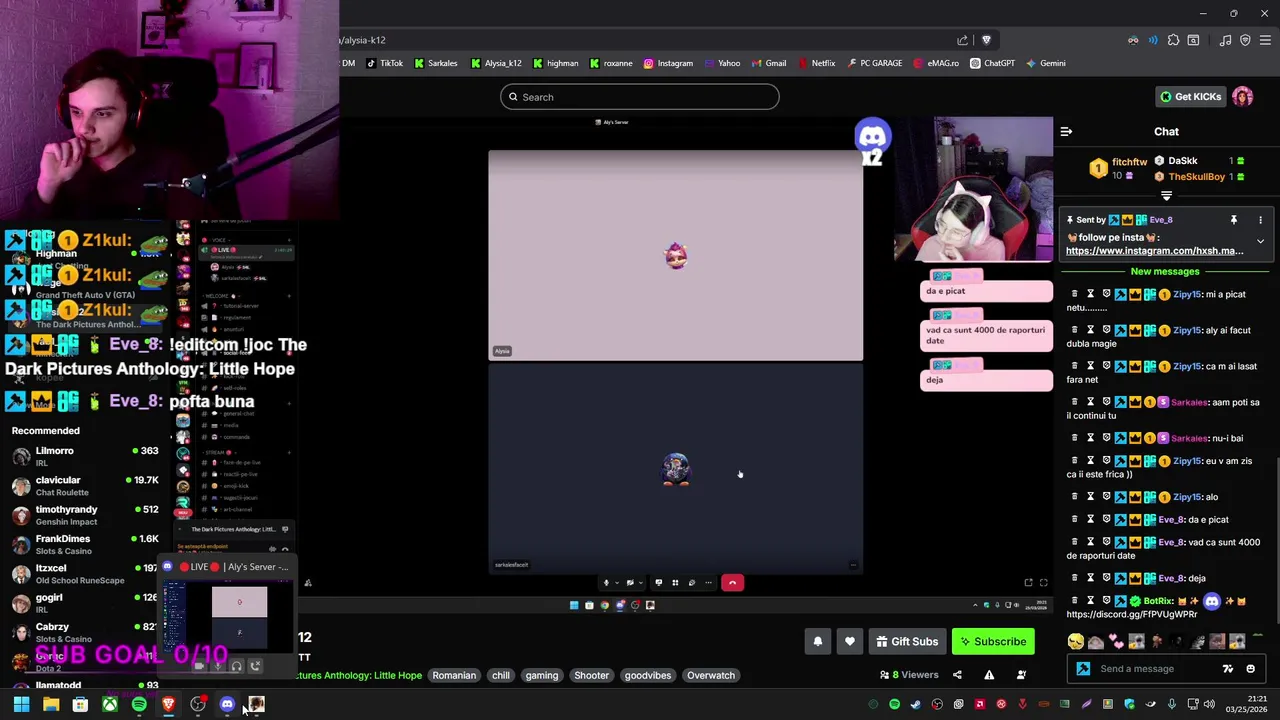Jump to New messages in chat
Image resolution: width=1280 pixels, height=720 pixels.
[1165, 271]
